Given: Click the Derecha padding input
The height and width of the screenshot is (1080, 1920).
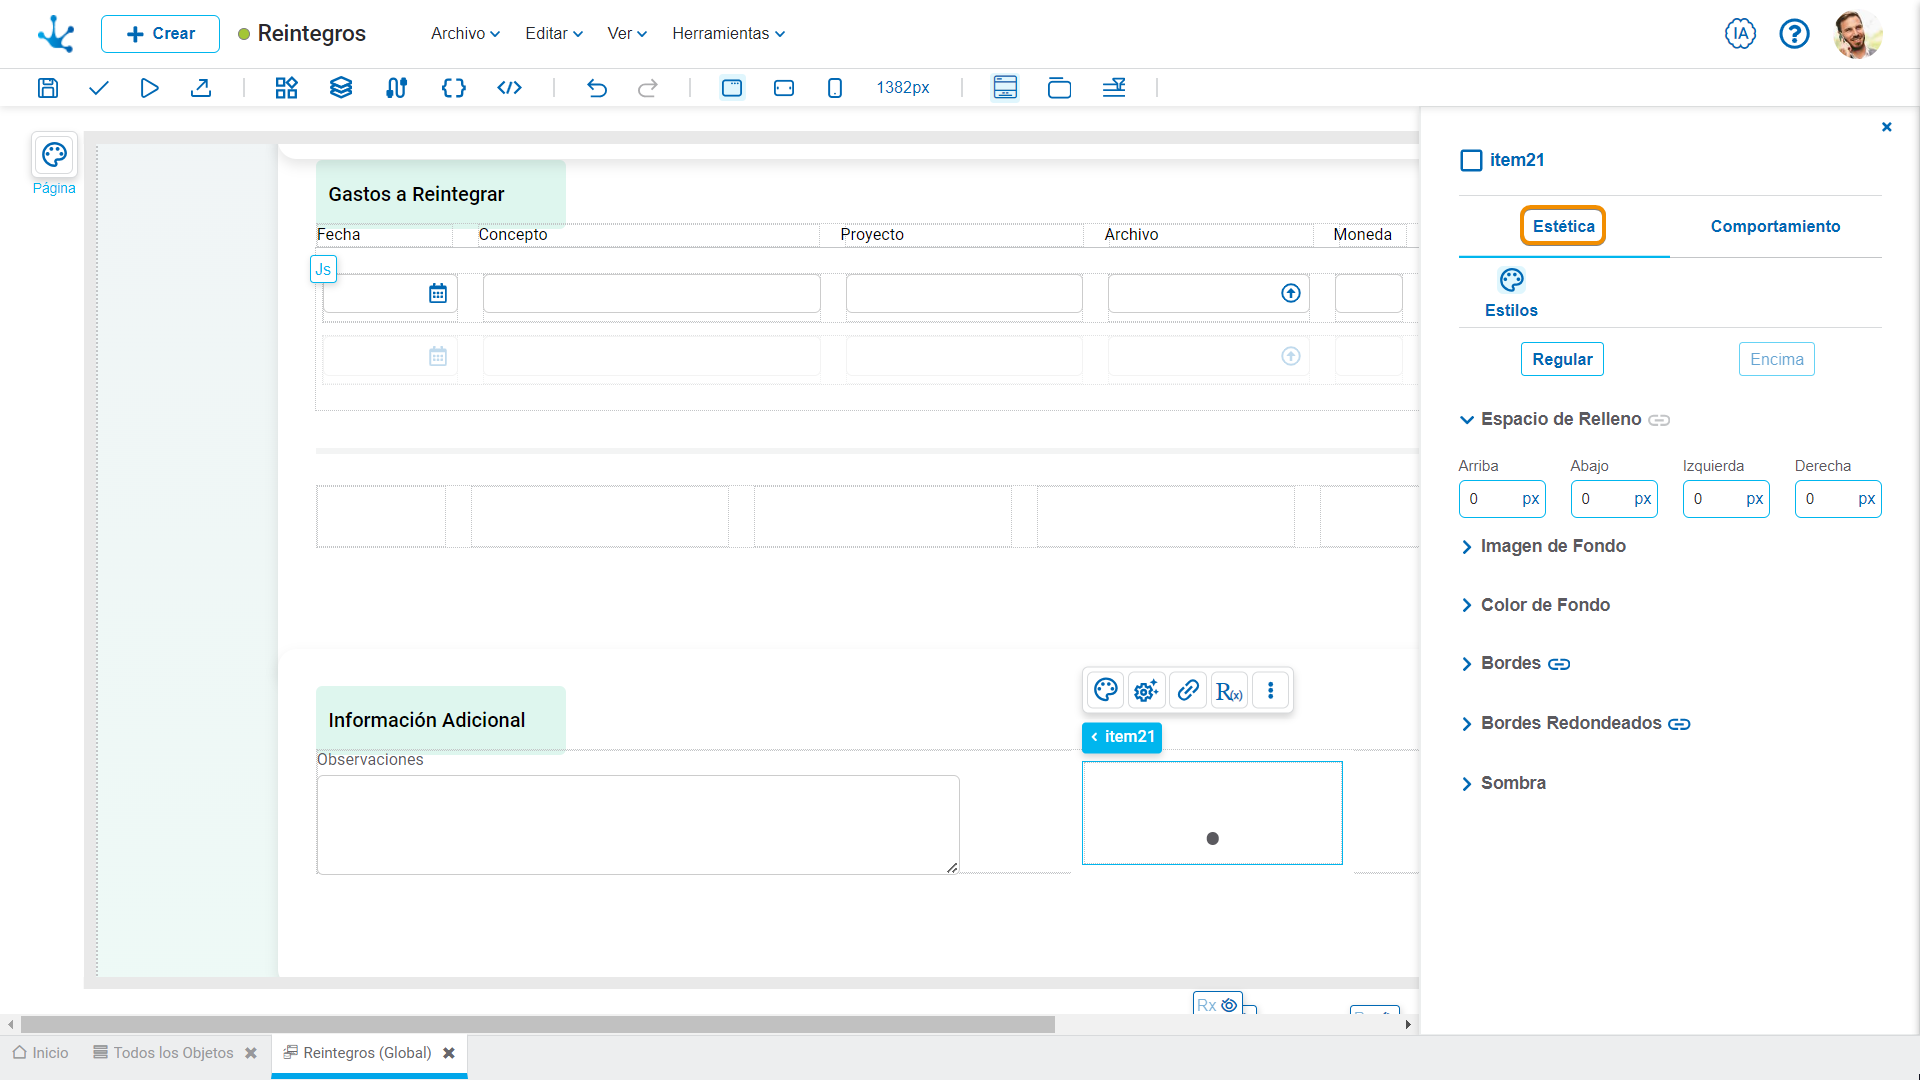Looking at the screenshot, I should click(x=1838, y=499).
